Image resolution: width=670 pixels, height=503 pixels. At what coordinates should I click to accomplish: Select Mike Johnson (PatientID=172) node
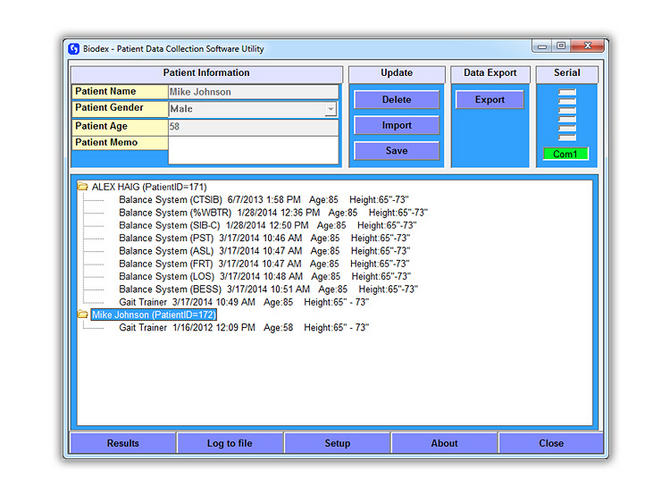point(154,315)
